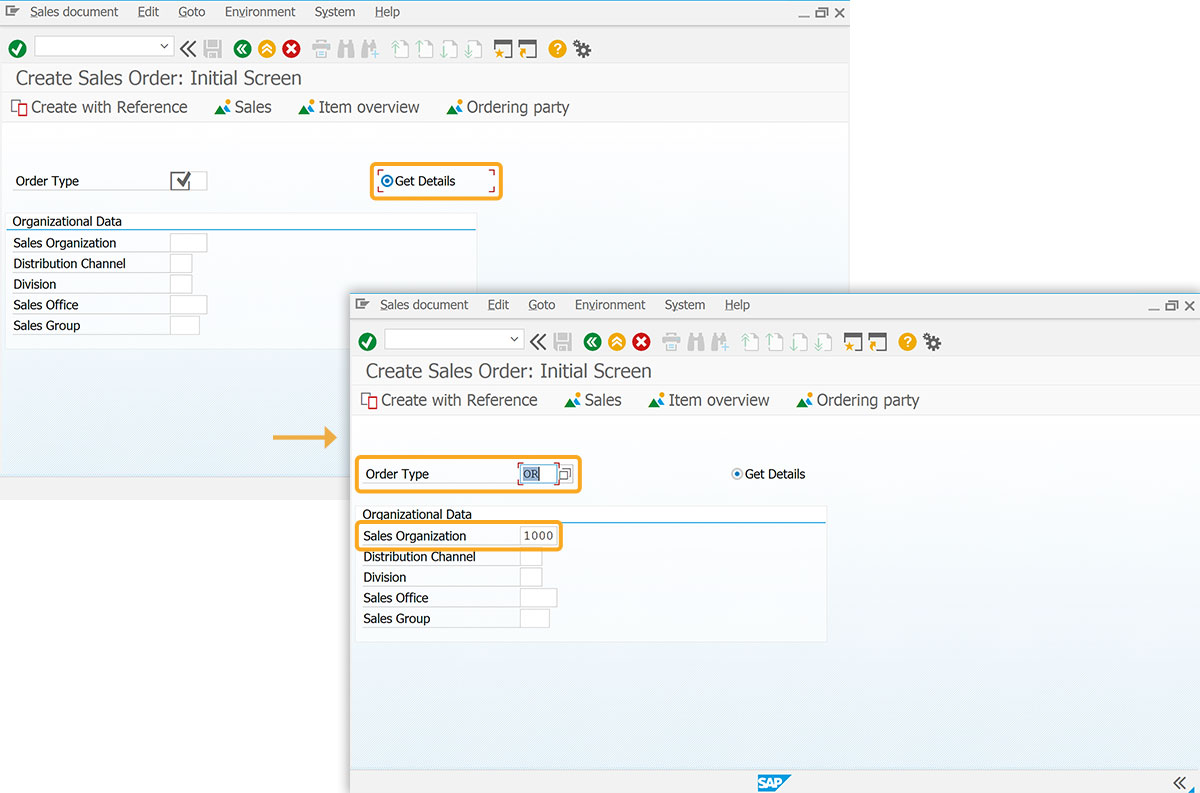
Task: Open Customize Local Layout gear in rear window
Action: click(x=582, y=48)
